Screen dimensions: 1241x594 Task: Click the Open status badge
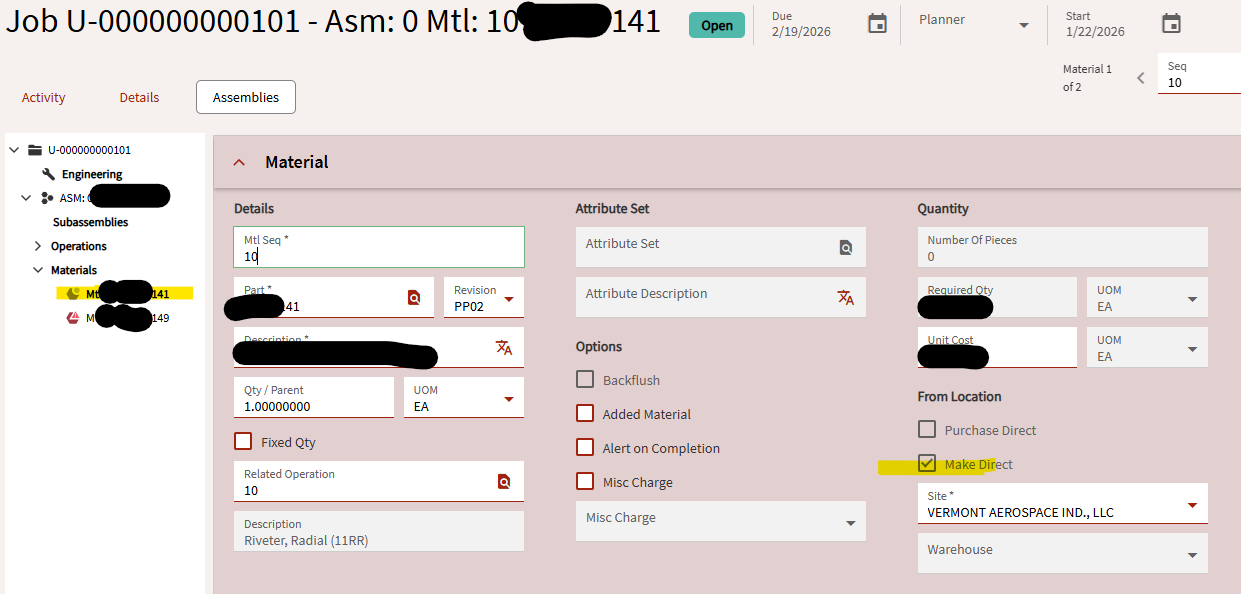(716, 25)
